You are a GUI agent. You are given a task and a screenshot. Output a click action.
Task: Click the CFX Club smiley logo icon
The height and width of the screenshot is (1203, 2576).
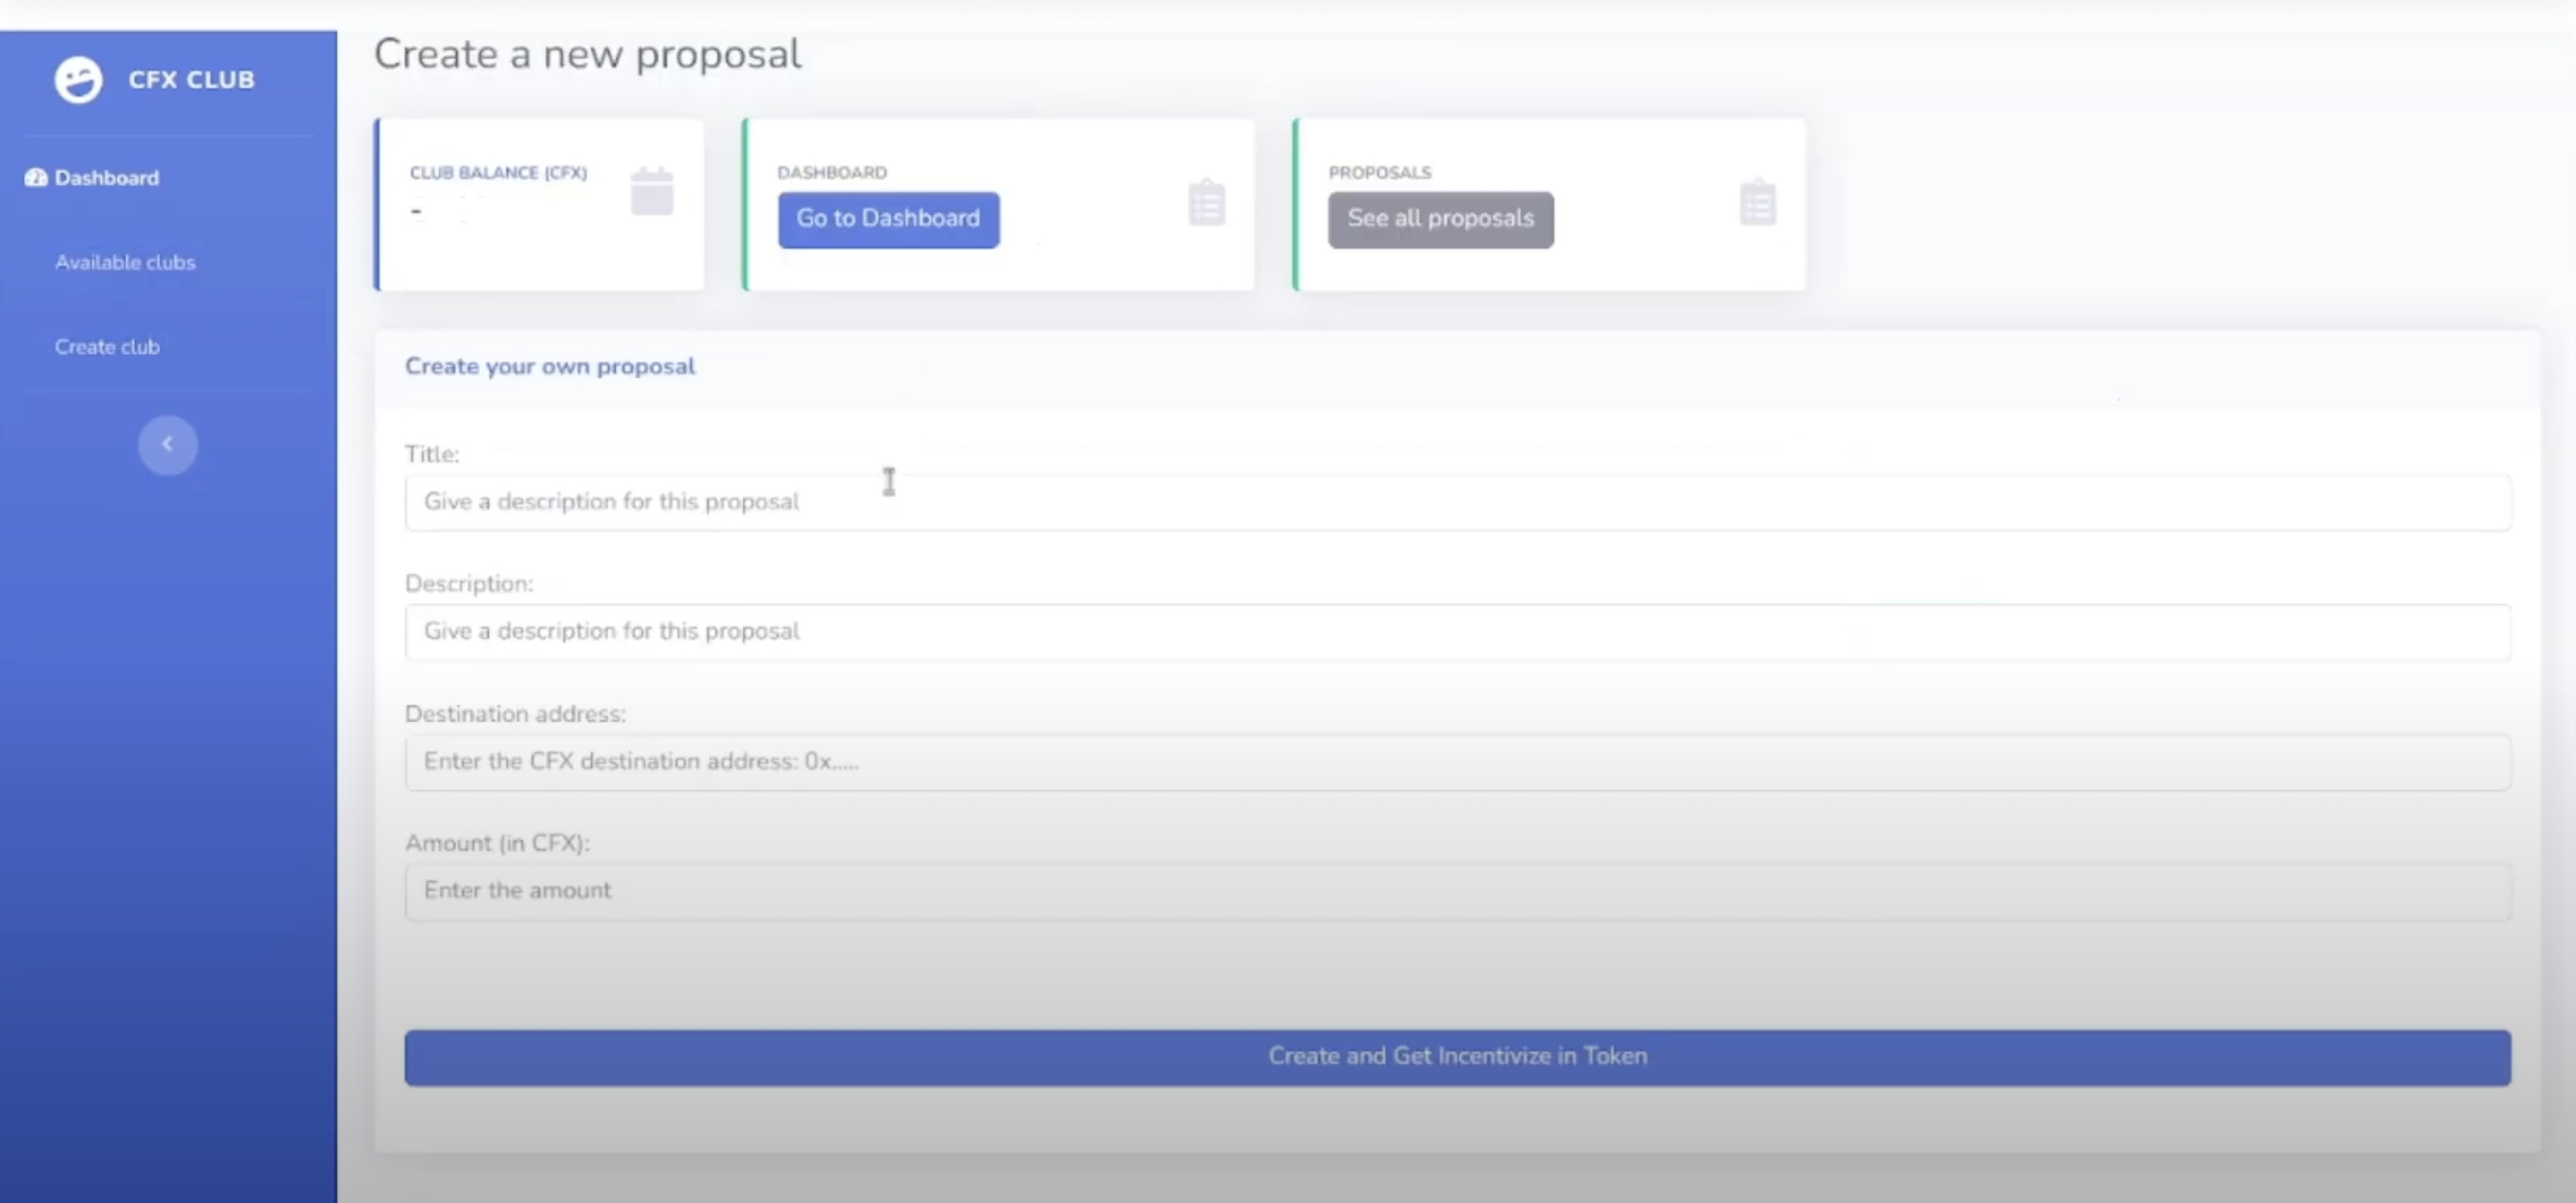pyautogui.click(x=78, y=79)
